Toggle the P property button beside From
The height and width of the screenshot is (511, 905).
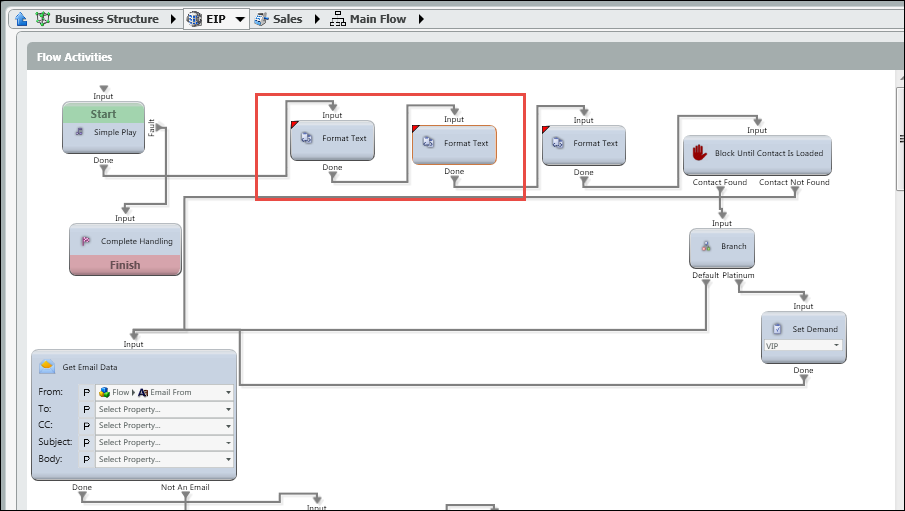tap(86, 393)
